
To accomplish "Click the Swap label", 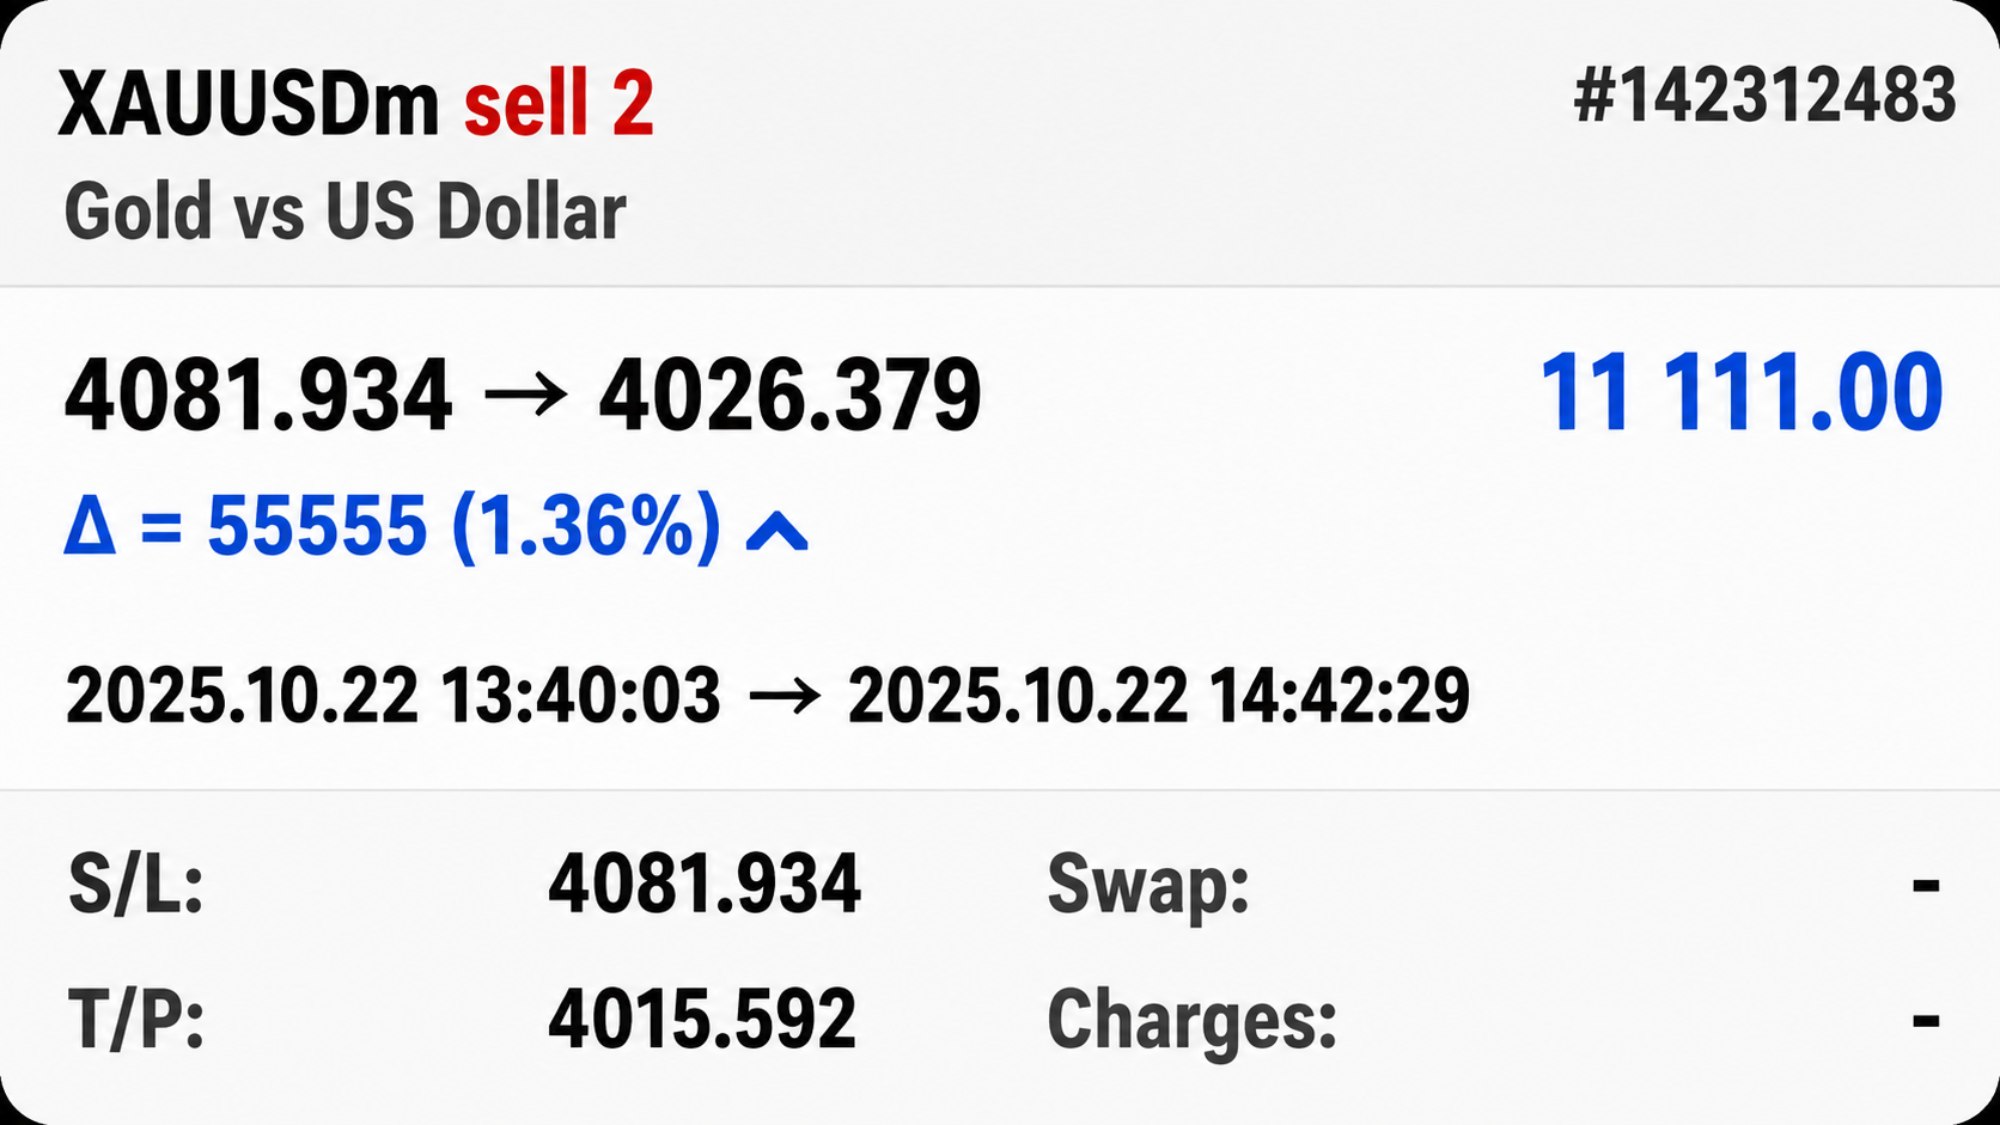I will click(1148, 886).
